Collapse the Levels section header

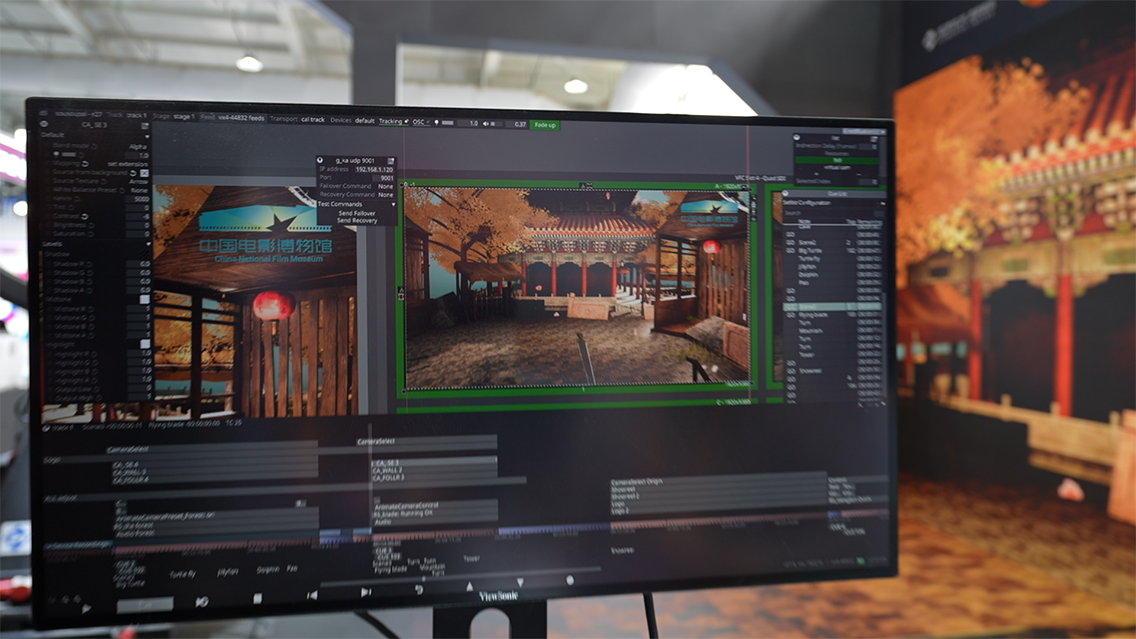click(x=96, y=244)
